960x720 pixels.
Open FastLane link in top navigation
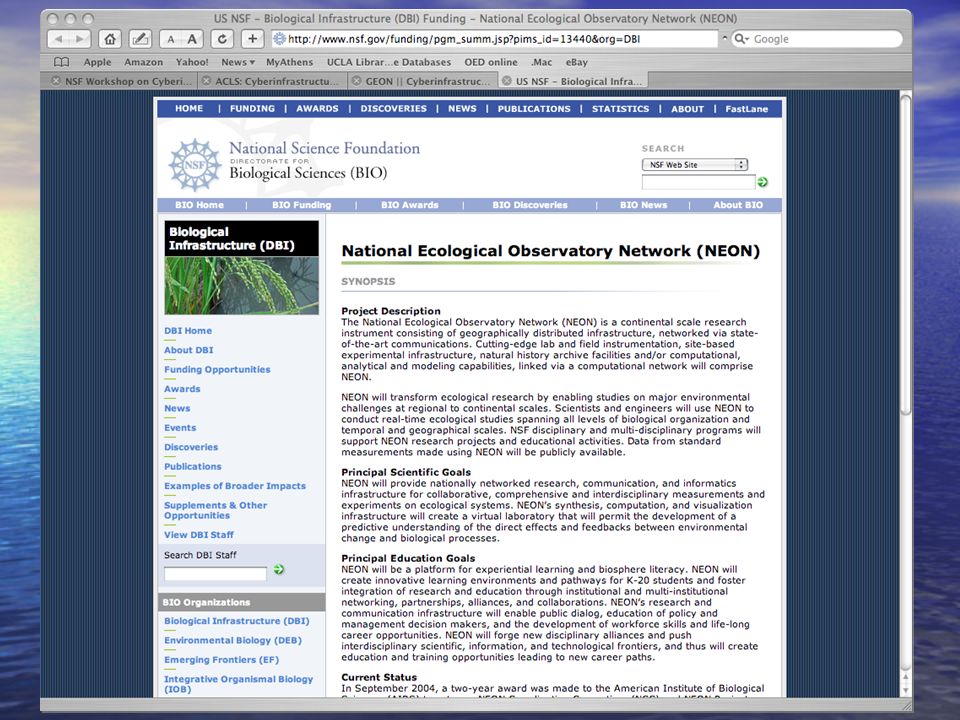[746, 108]
